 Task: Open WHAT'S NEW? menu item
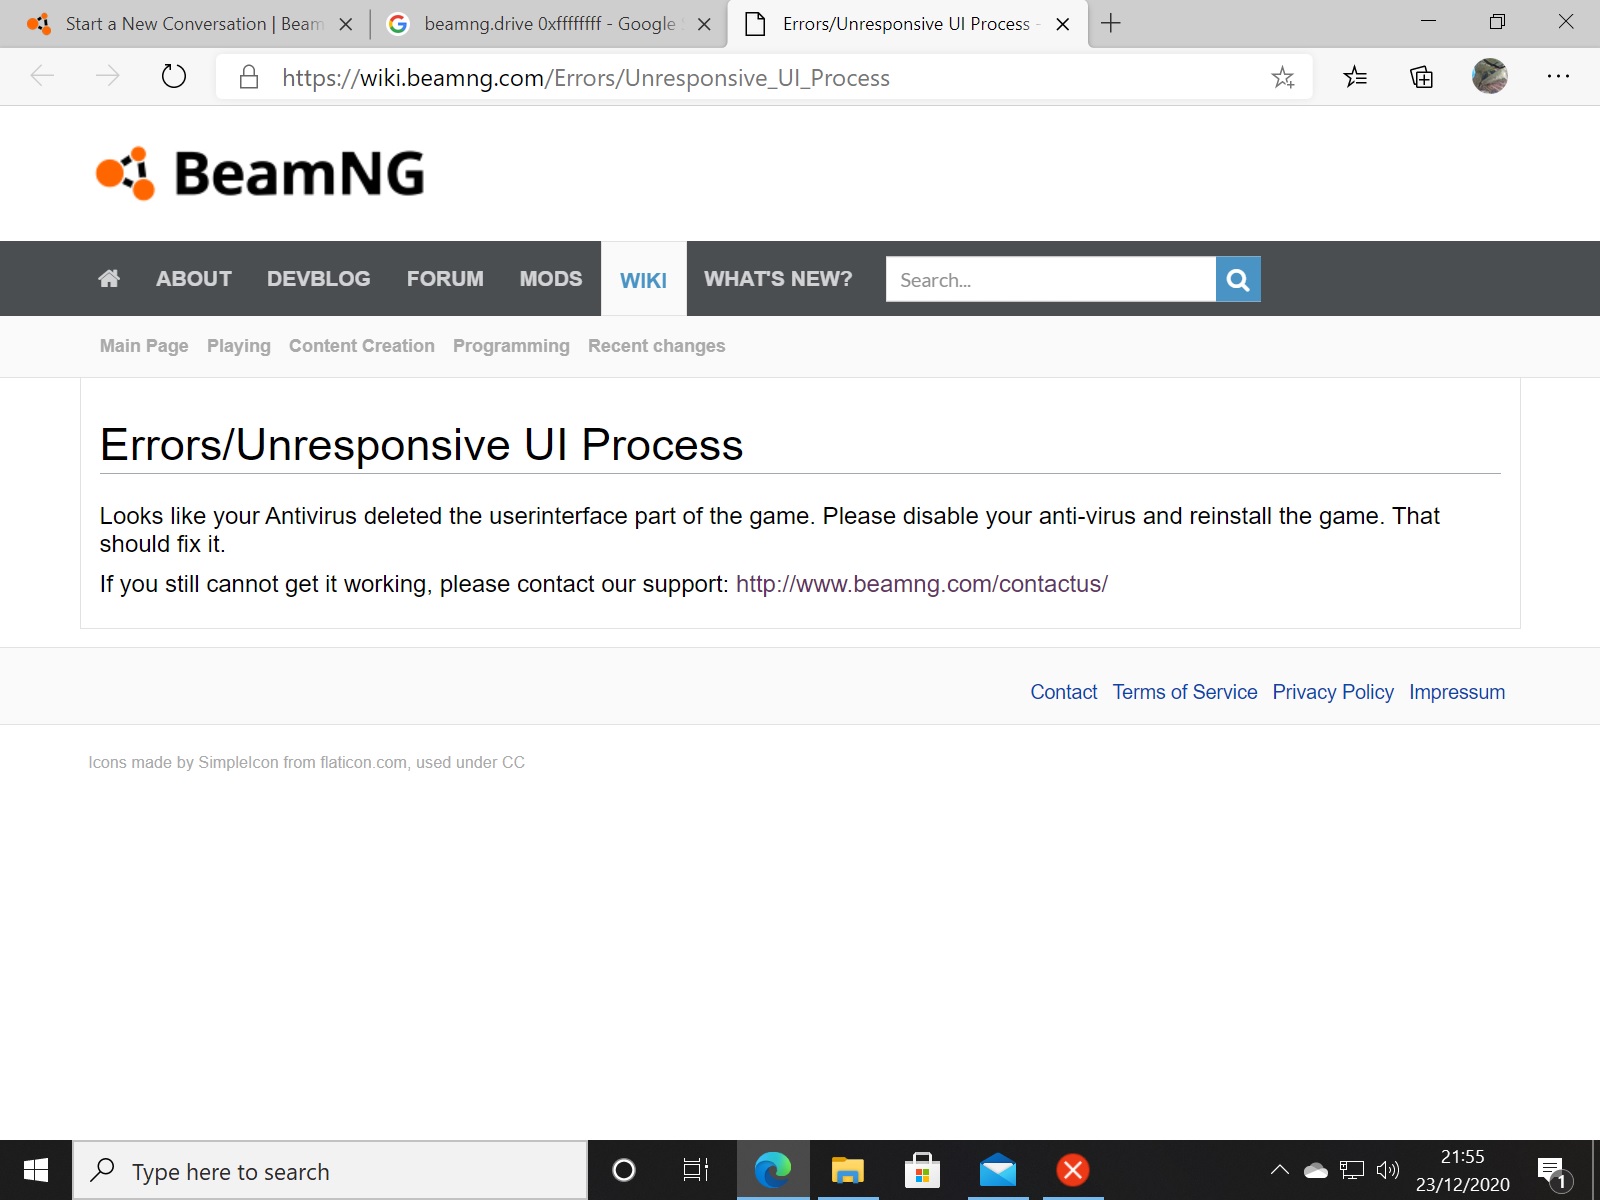pyautogui.click(x=778, y=279)
